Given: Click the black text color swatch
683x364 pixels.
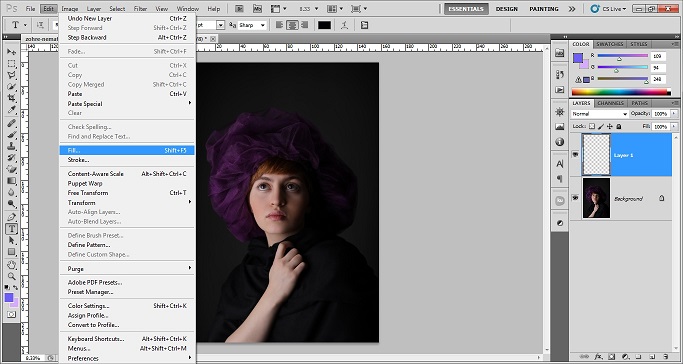Looking at the screenshot, I should pyautogui.click(x=324, y=25).
